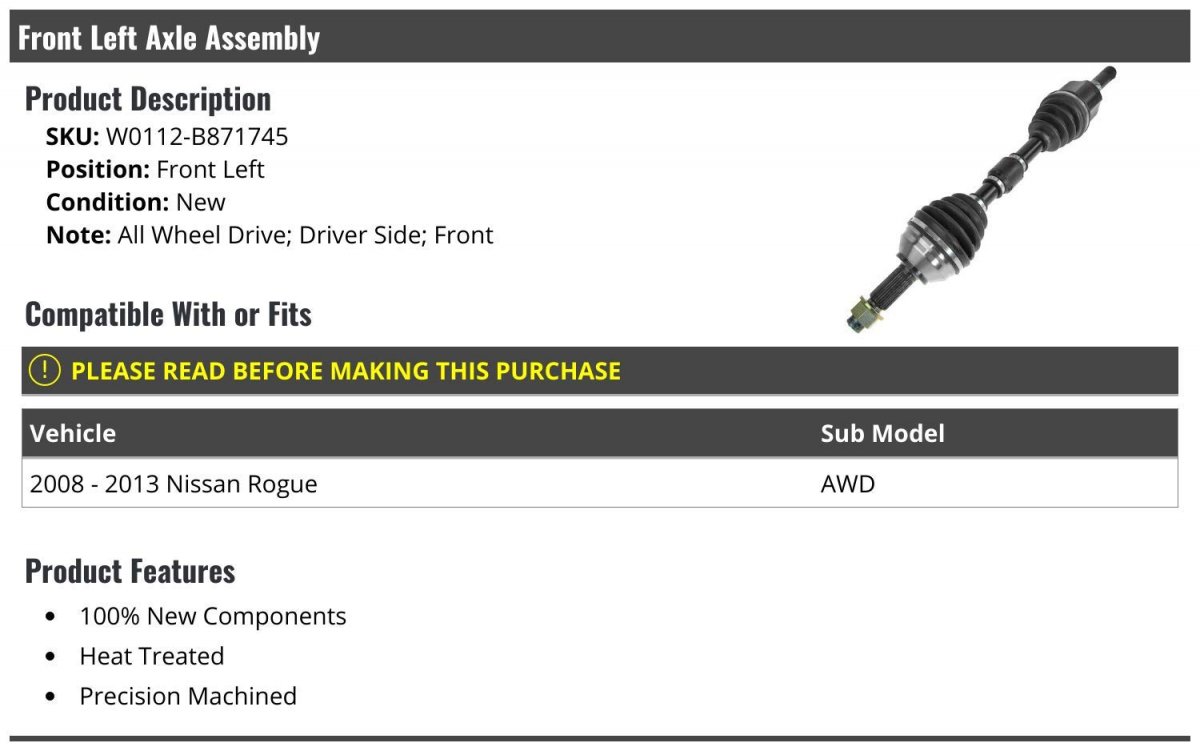Select the Position: Front Left line
The image size is (1200, 751).
click(155, 169)
